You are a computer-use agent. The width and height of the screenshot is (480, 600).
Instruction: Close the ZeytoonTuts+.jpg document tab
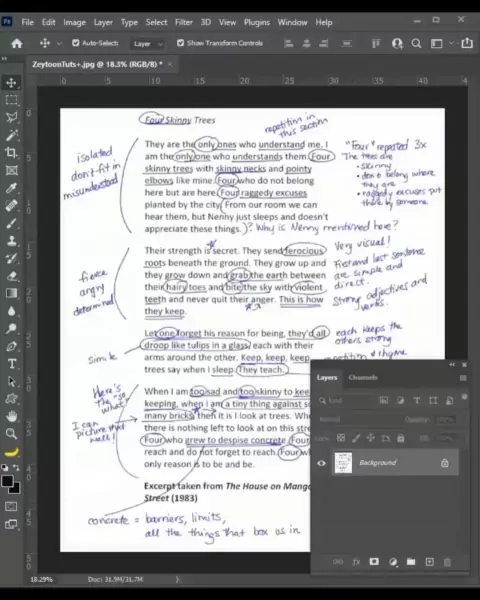coord(170,64)
